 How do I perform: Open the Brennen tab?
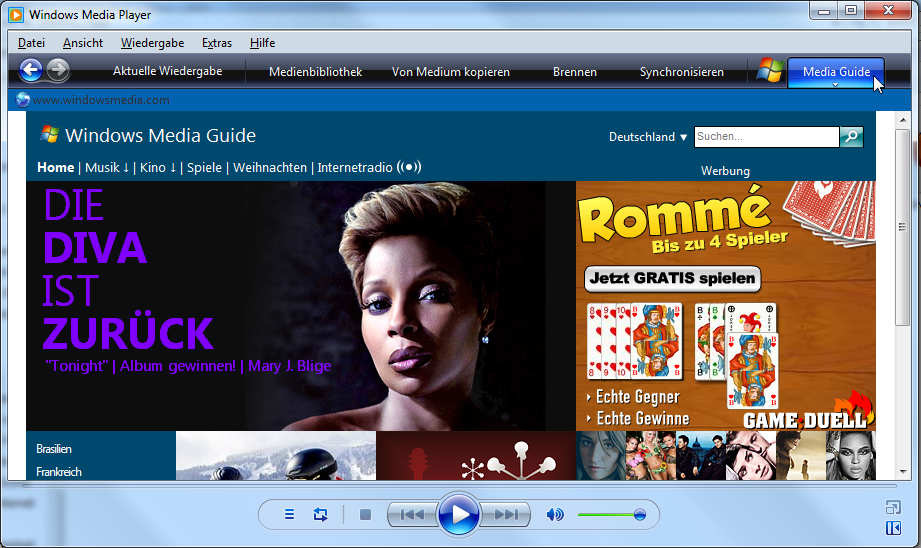point(574,72)
